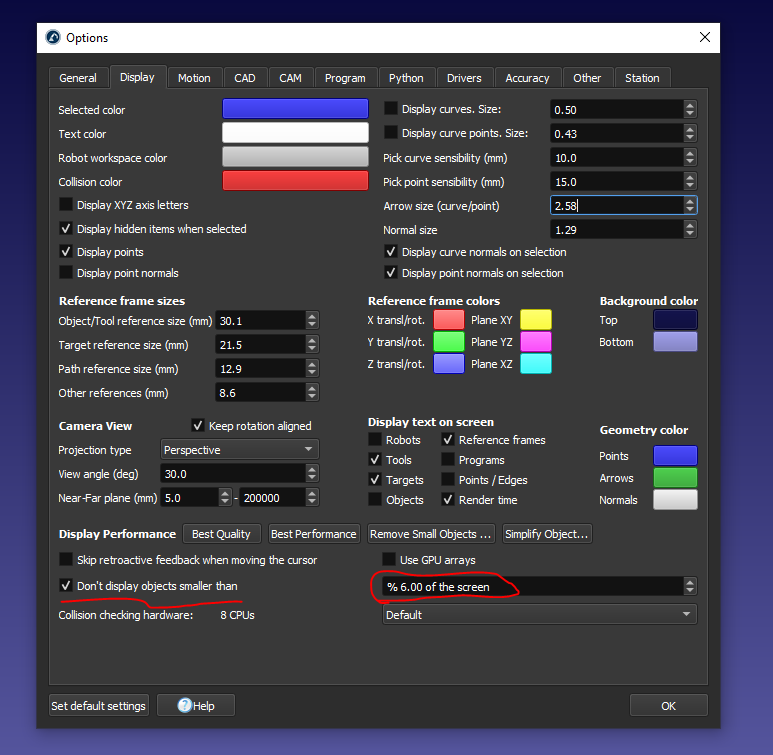Increase Arrow size with stepper arrows
The width and height of the screenshot is (773, 755).
(690, 200)
